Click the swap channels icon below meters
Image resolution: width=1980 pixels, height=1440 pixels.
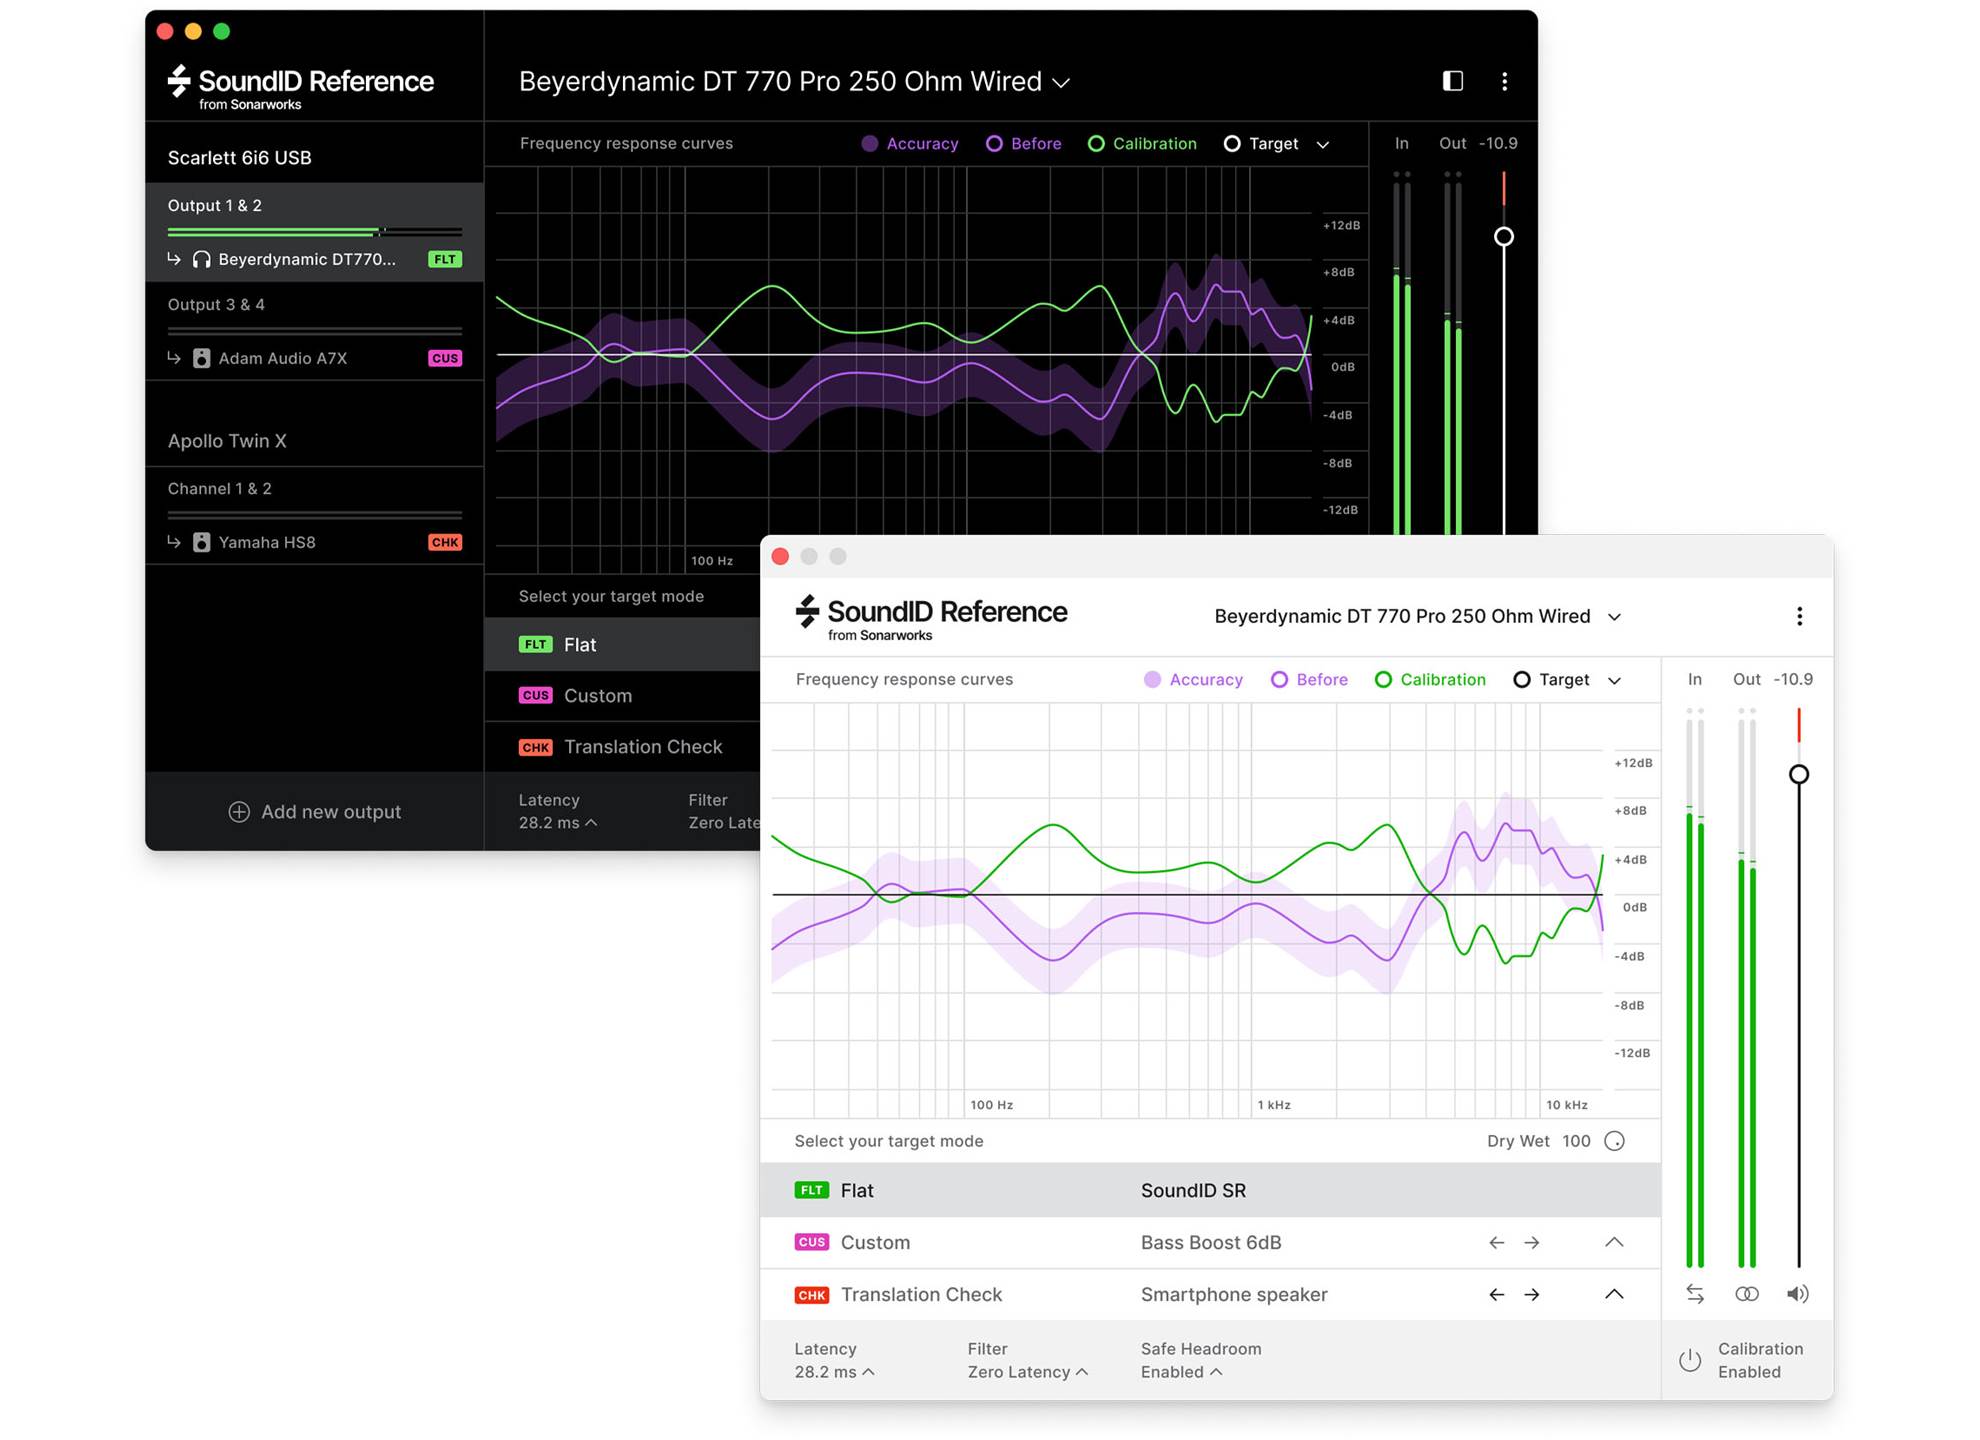(1694, 1294)
